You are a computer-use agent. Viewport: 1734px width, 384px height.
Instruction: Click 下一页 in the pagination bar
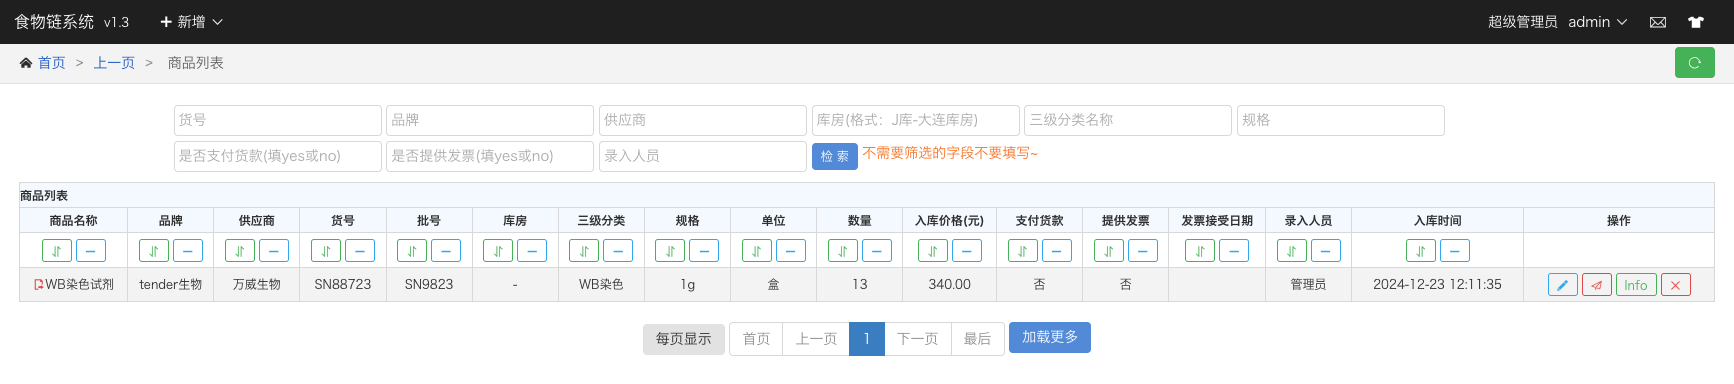click(x=918, y=339)
